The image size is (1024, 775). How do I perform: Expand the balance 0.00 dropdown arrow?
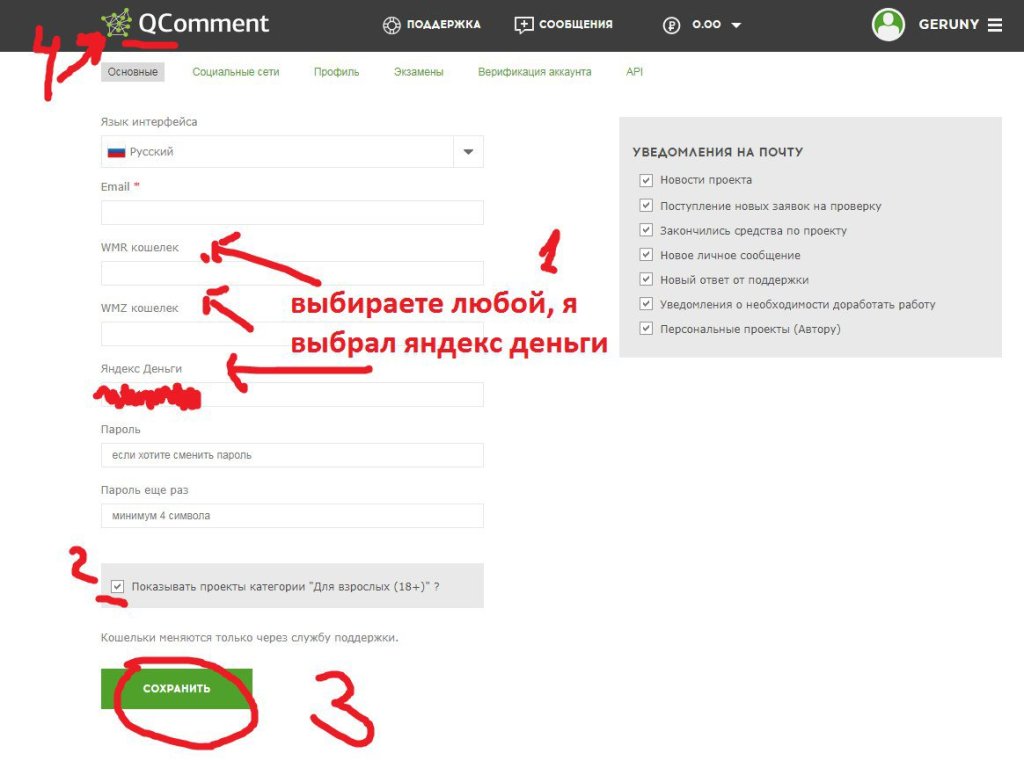(736, 25)
